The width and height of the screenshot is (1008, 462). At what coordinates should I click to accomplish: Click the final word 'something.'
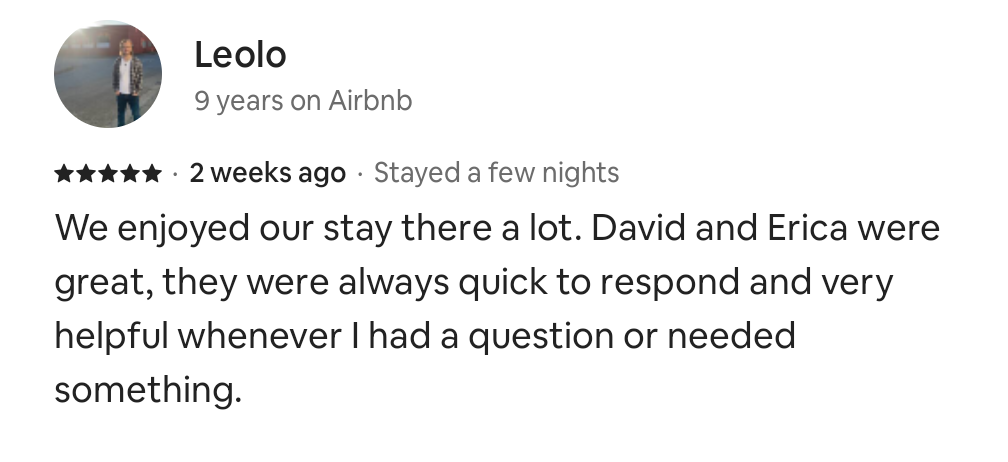[148, 391]
